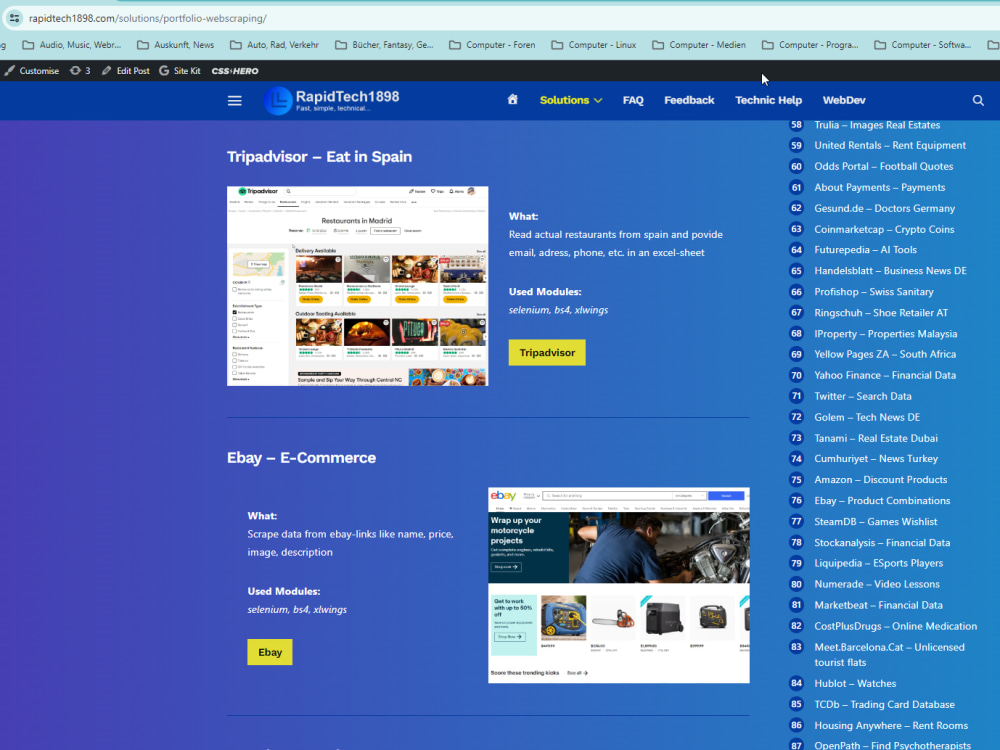Open Handelsblatt – Business News DE link

coord(890,271)
